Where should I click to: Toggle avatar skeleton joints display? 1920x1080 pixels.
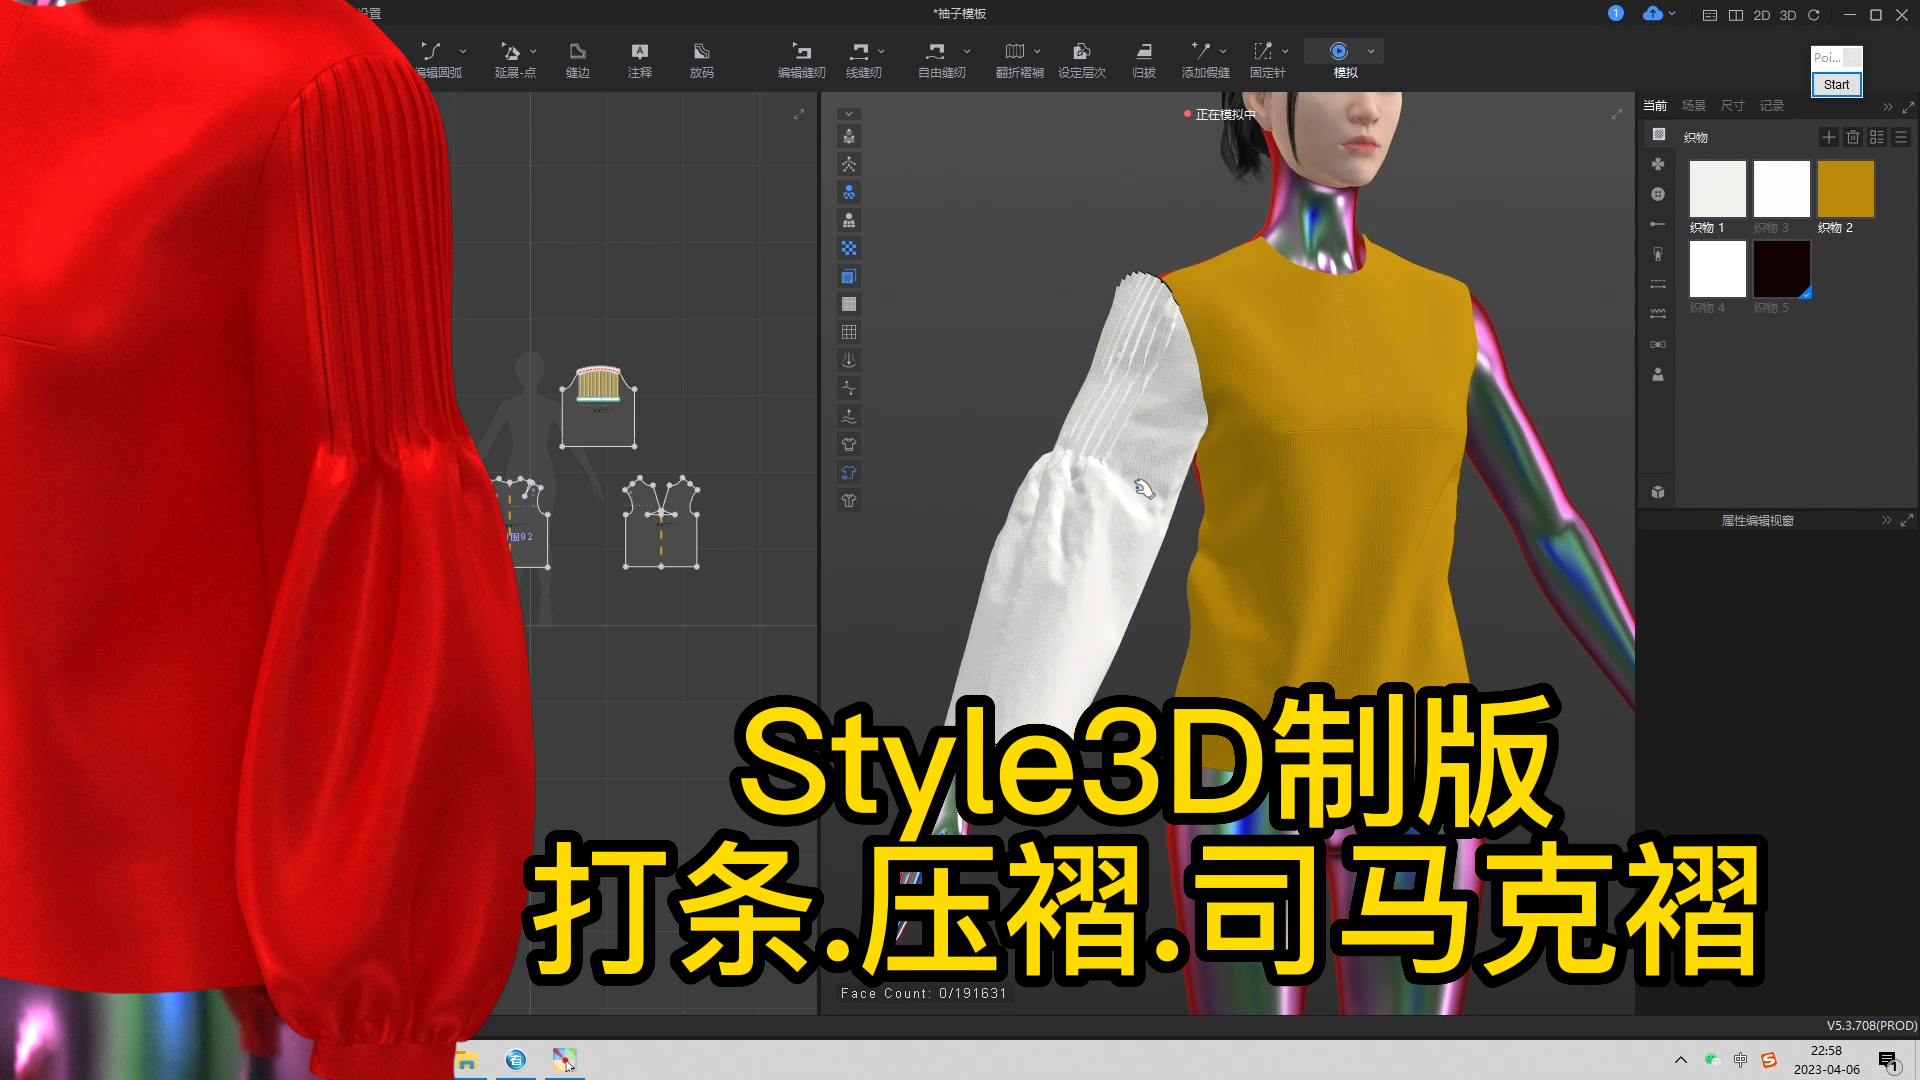848,165
